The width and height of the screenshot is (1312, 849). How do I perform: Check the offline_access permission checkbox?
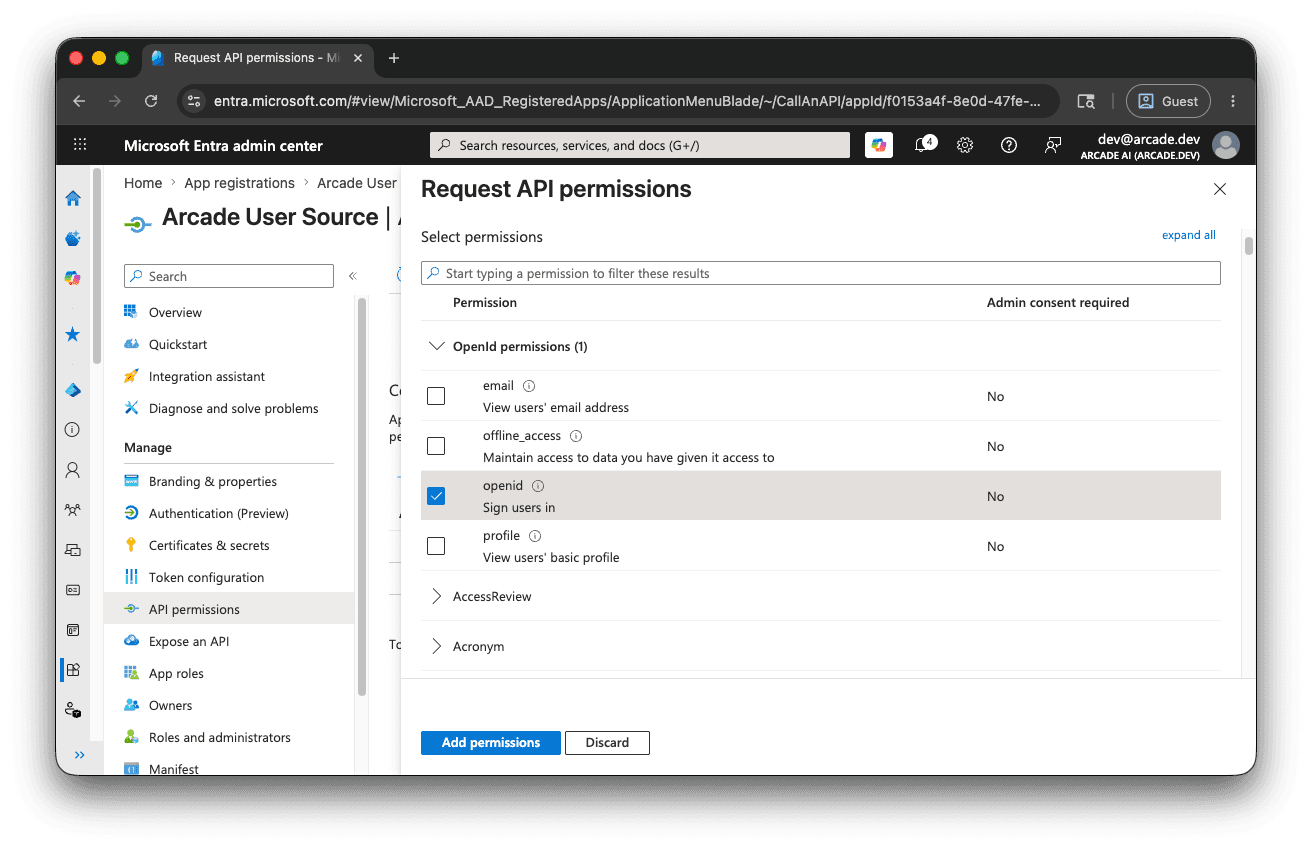click(436, 446)
